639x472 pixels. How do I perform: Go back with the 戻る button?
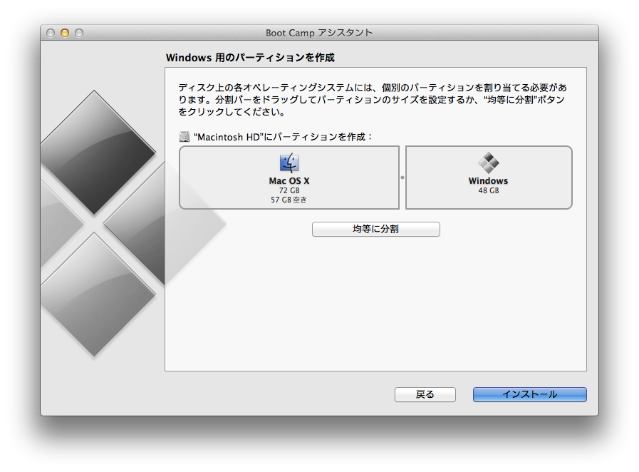425,394
